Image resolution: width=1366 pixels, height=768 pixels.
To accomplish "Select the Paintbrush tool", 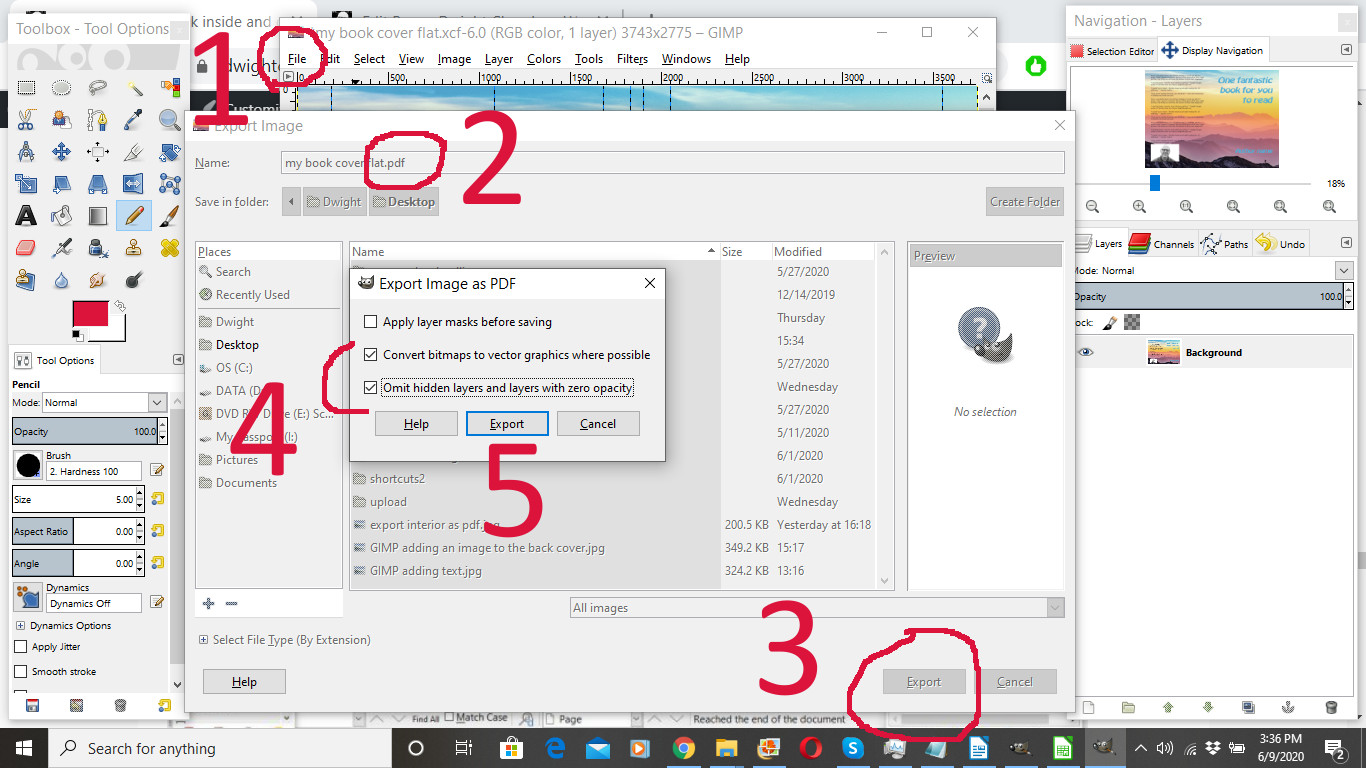I will (170, 216).
